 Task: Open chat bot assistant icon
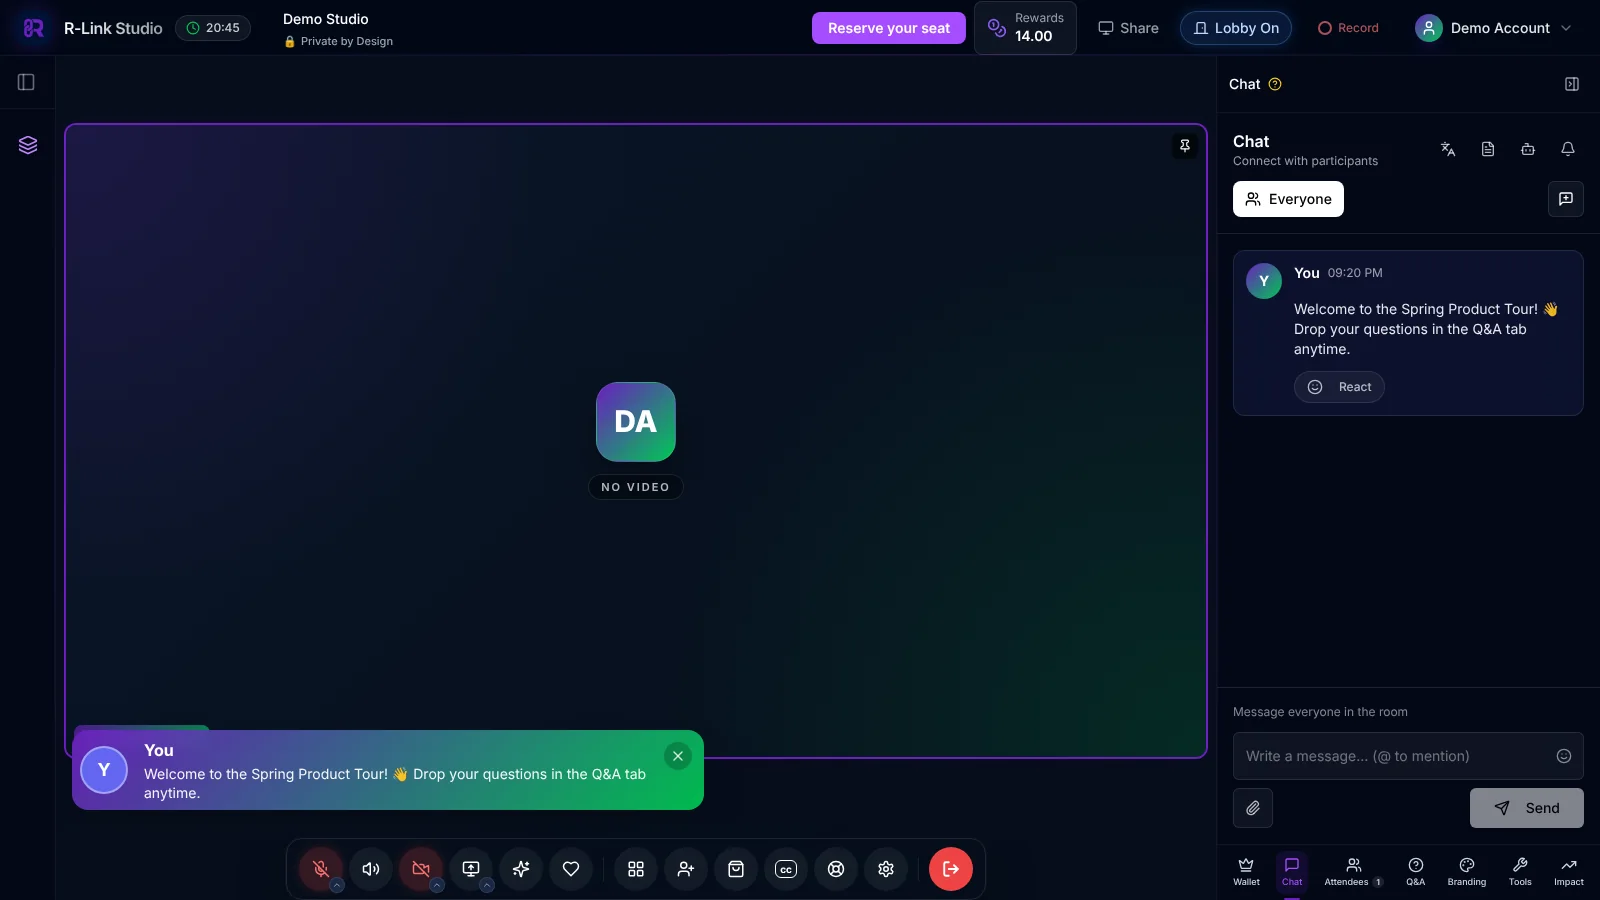click(x=1528, y=149)
